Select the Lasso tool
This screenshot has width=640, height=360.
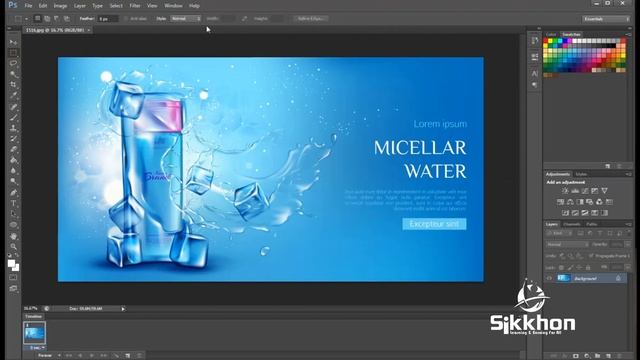[13, 64]
